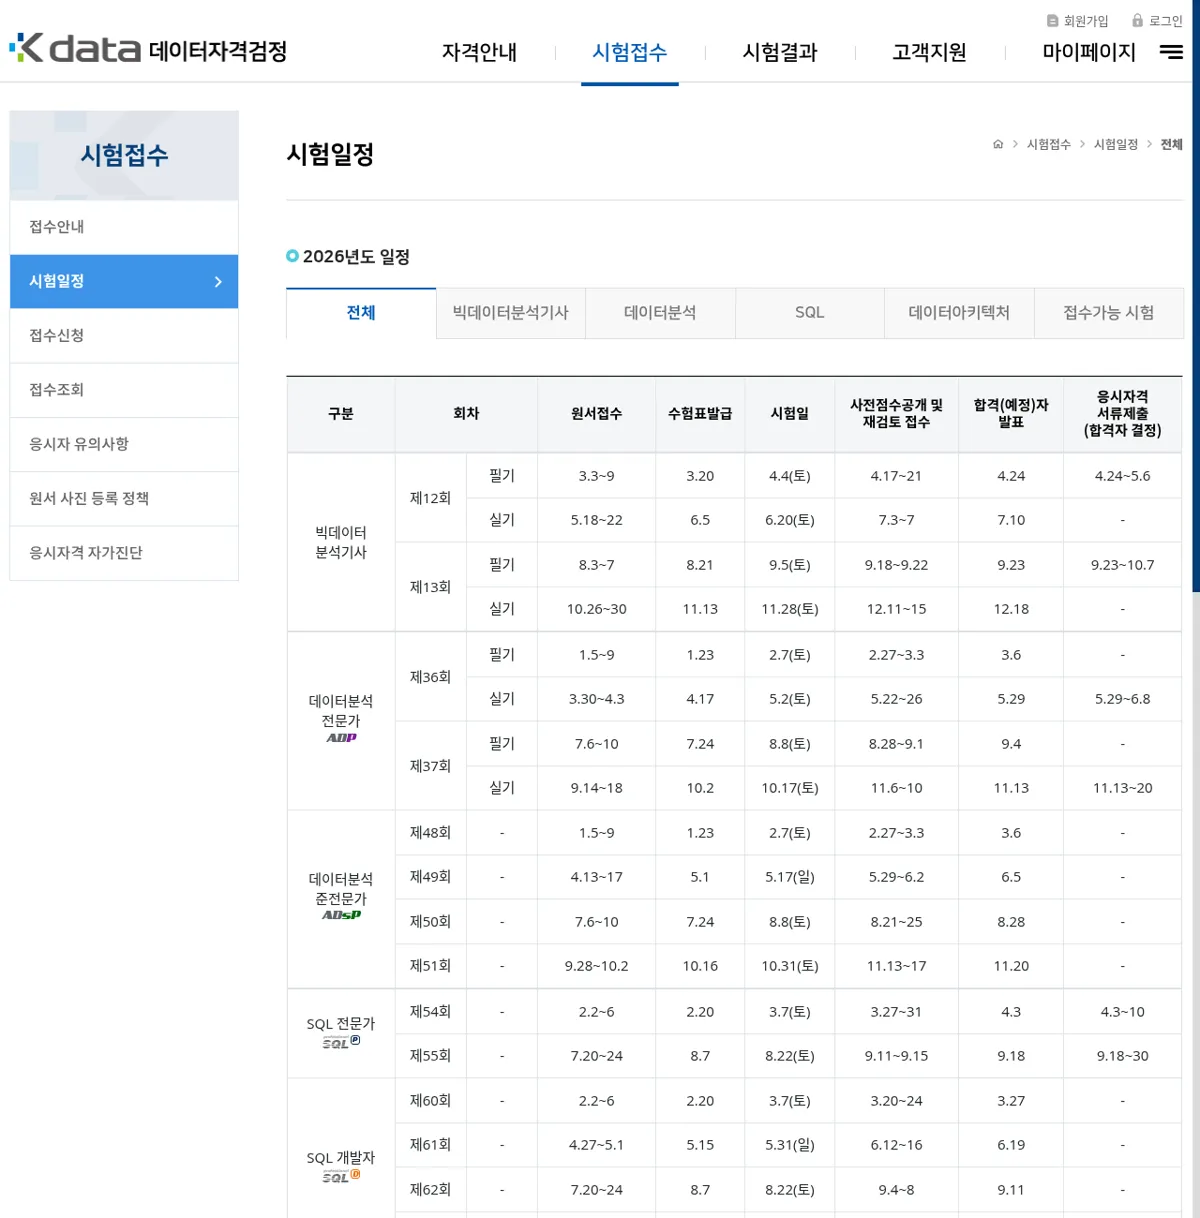Click the 제48회 cell
Screen dimensions: 1200x1218
[x=430, y=833]
